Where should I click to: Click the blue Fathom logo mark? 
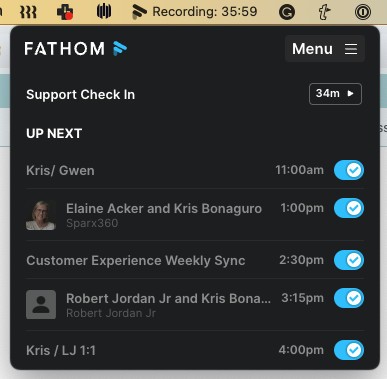[x=120, y=48]
